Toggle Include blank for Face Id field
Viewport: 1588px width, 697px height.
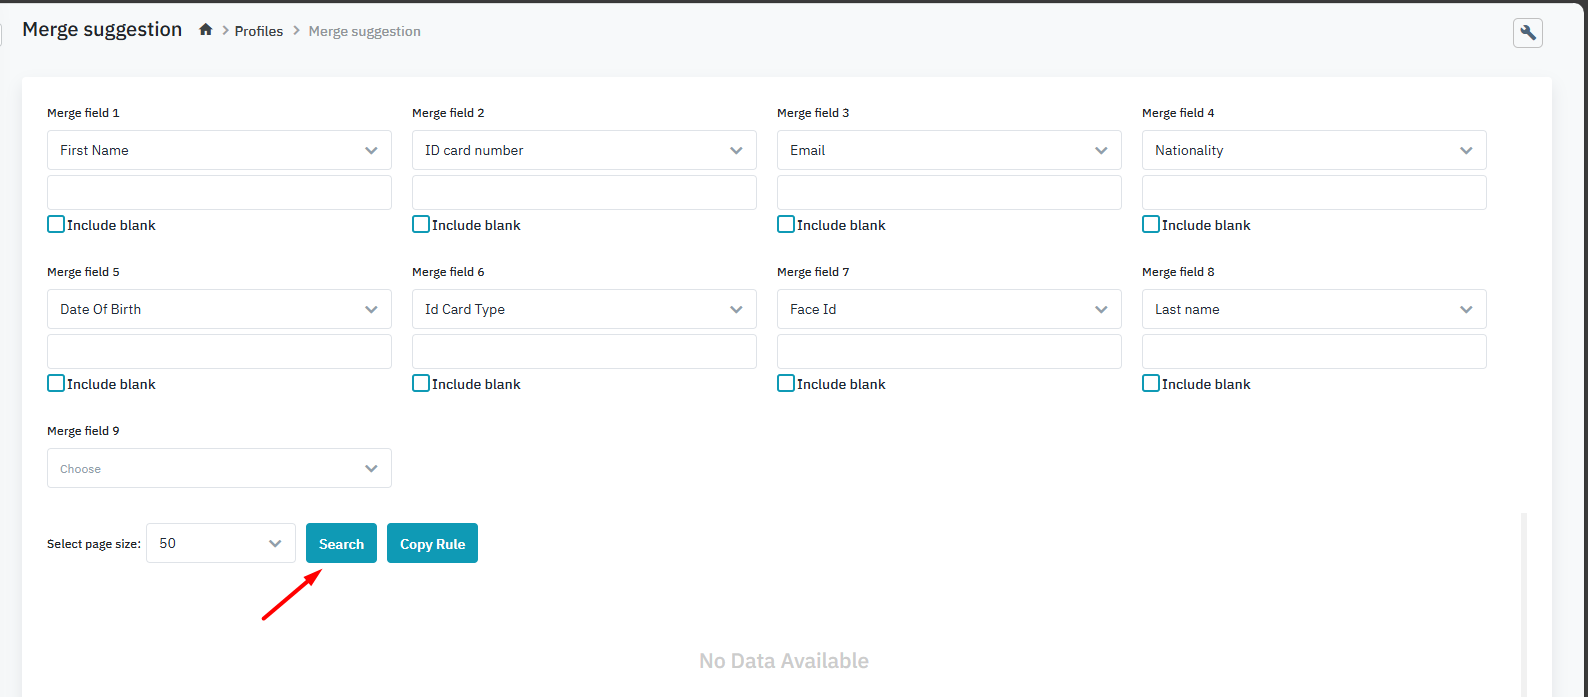click(786, 384)
